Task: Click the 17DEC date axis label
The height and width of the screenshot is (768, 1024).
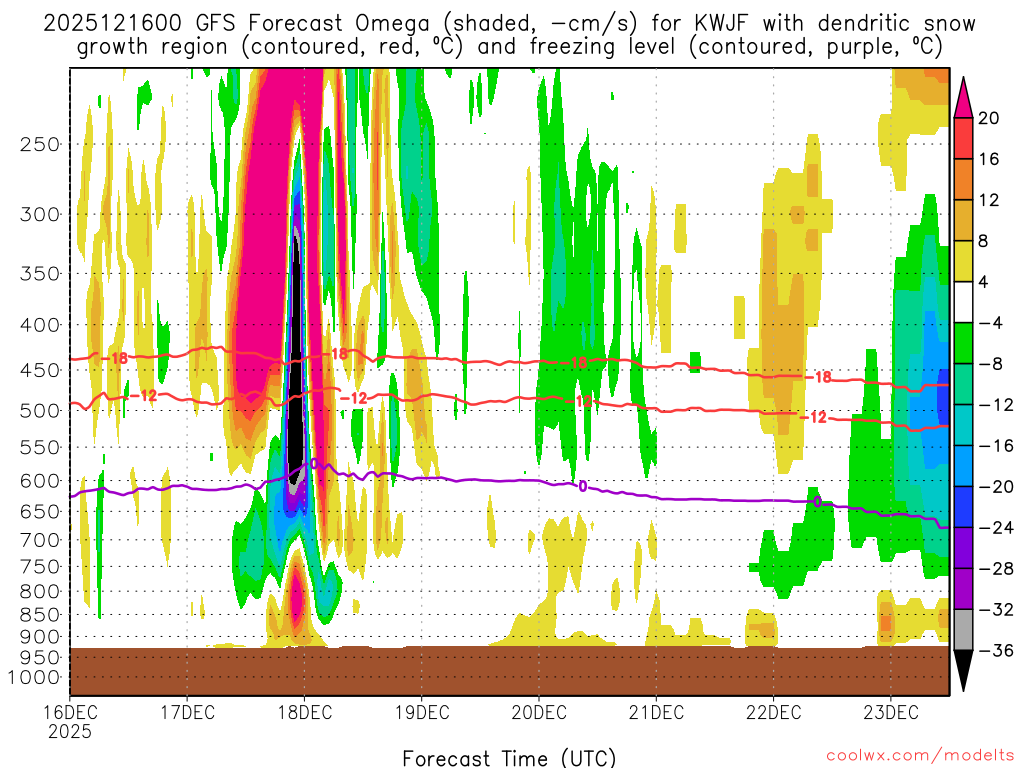Action: 187,712
